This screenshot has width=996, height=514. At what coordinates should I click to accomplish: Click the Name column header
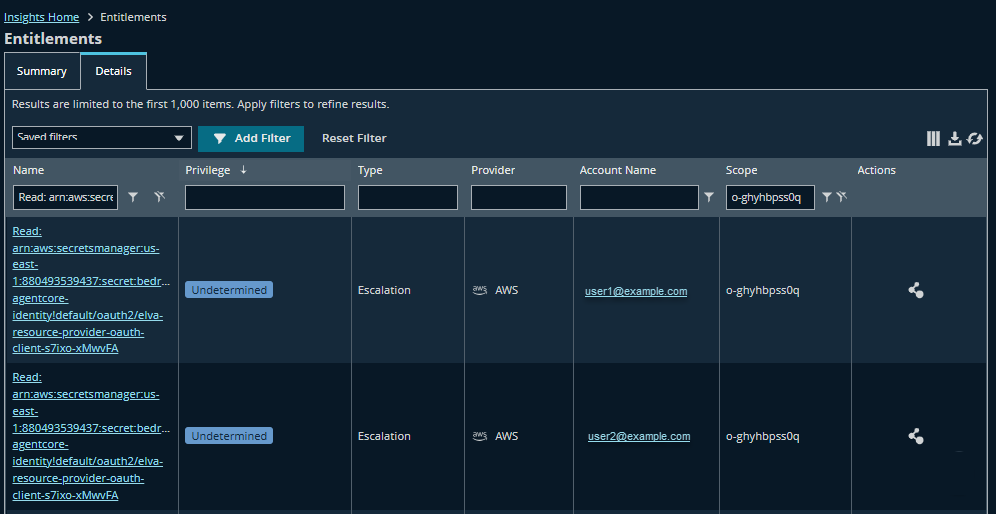click(x=29, y=170)
